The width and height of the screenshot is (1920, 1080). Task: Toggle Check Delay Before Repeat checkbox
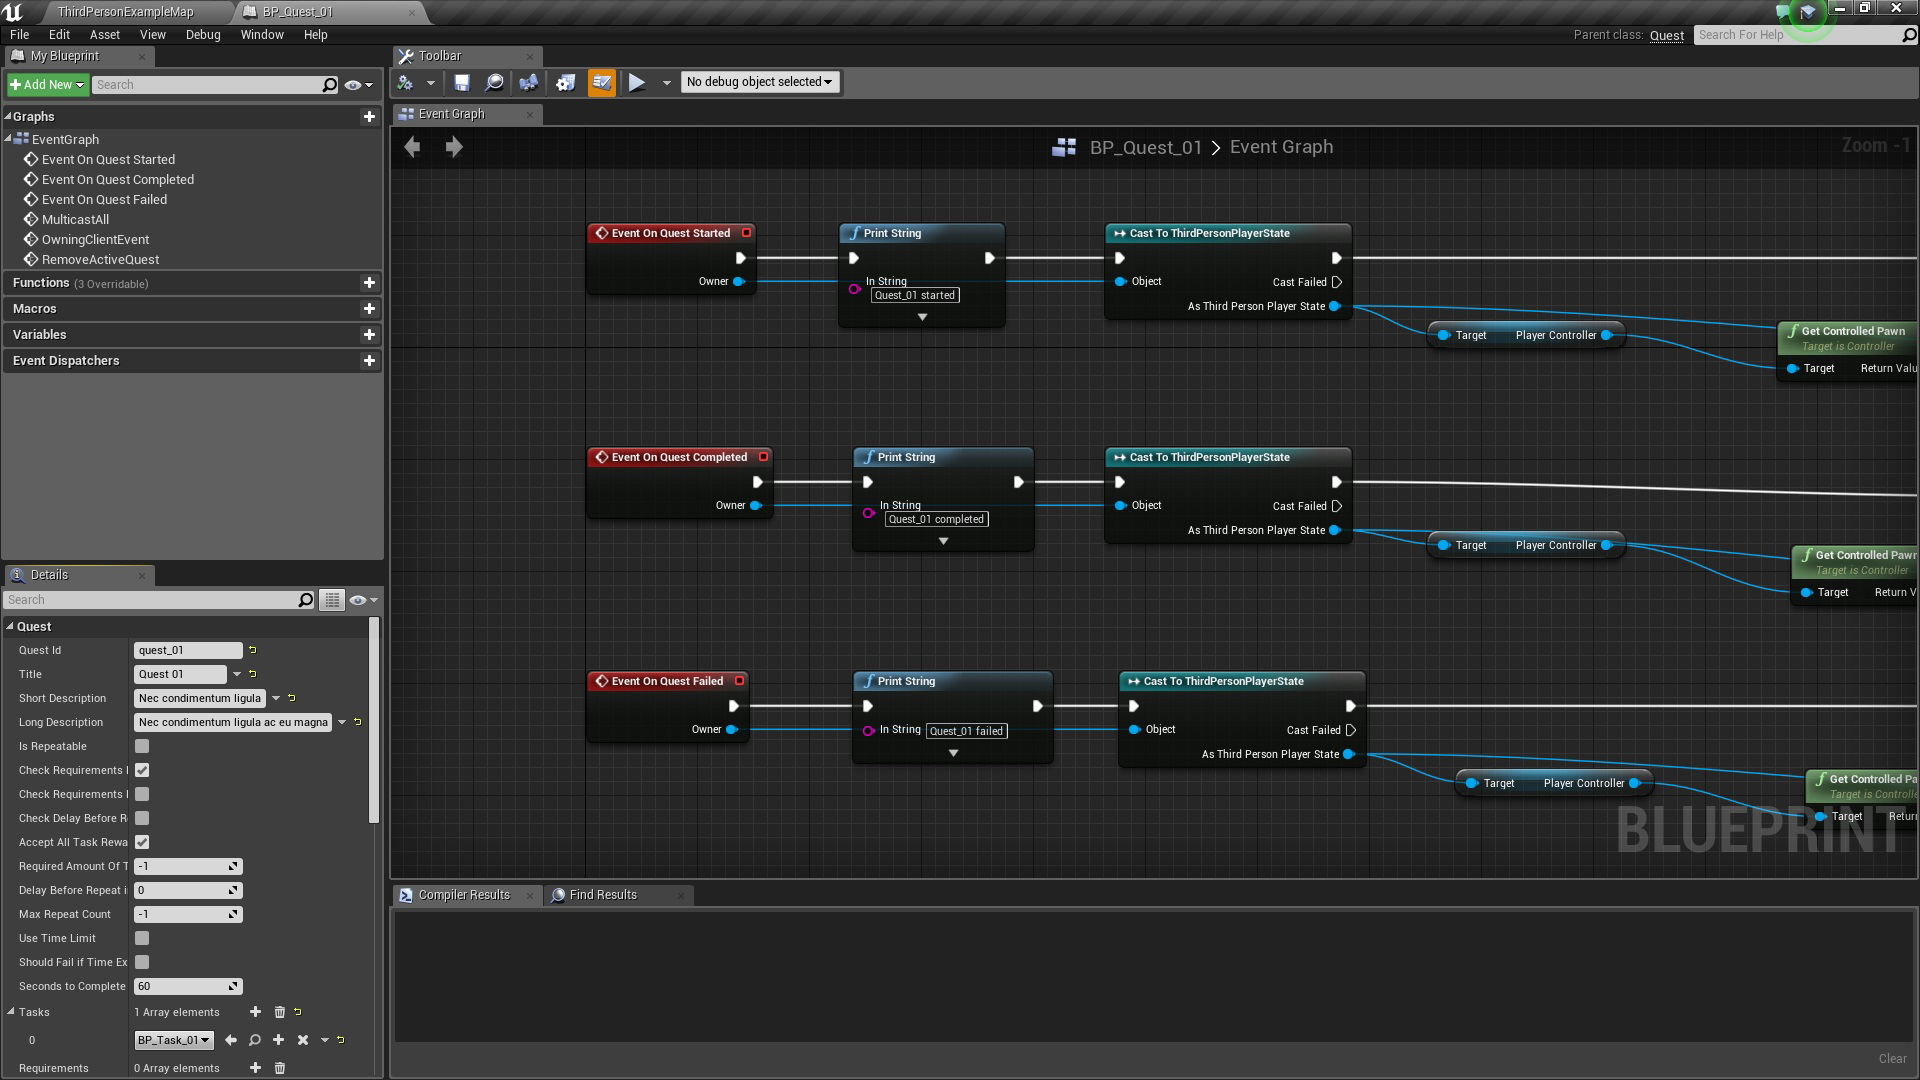(x=142, y=818)
